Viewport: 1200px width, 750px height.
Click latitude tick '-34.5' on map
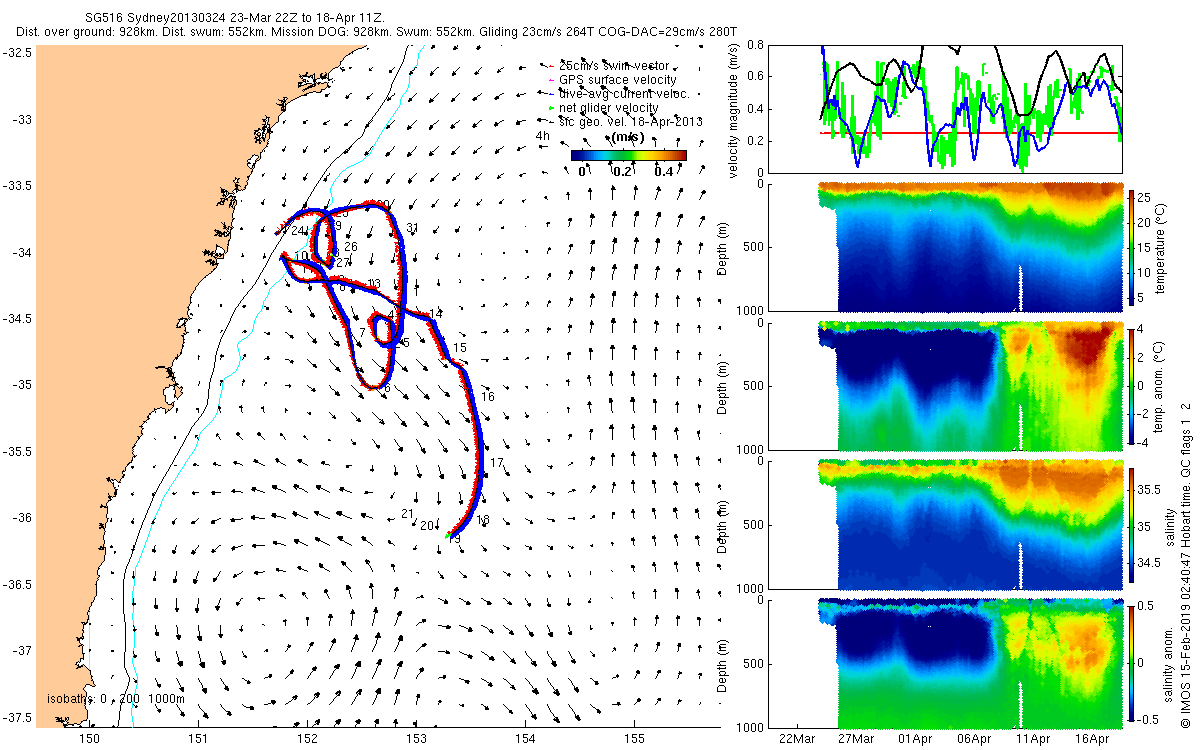(18, 319)
